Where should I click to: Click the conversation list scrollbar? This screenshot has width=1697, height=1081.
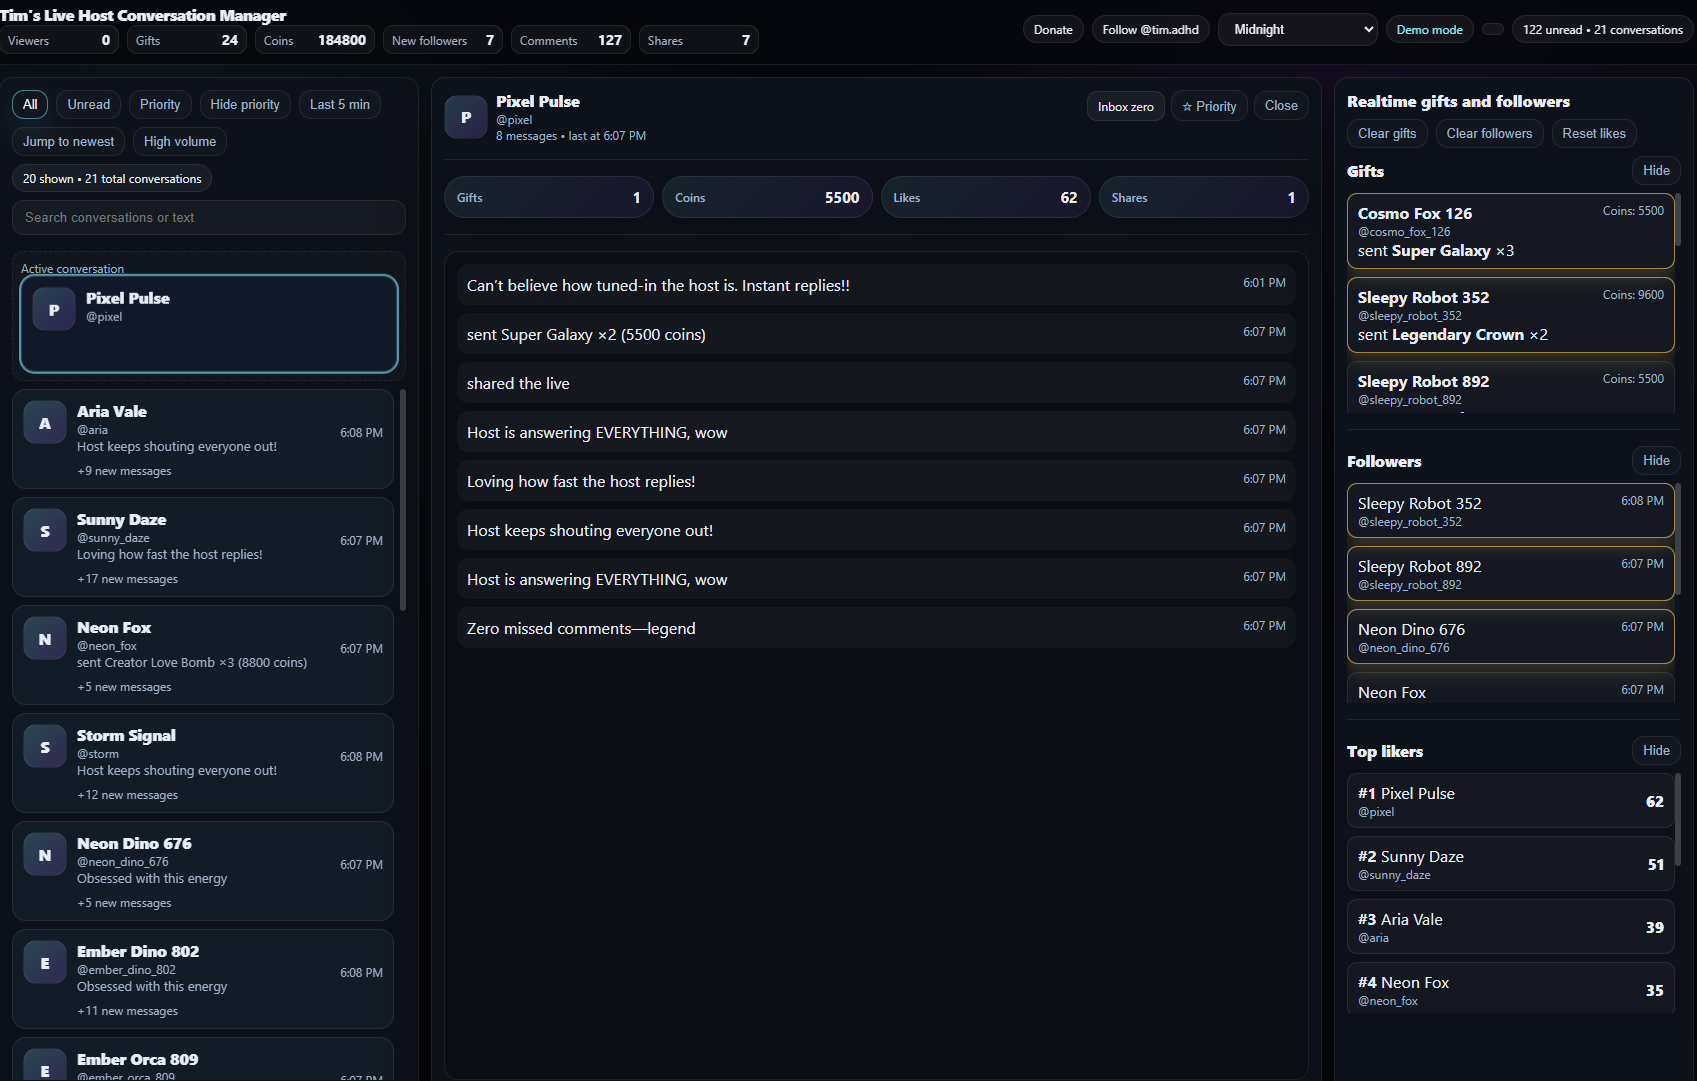(x=403, y=500)
